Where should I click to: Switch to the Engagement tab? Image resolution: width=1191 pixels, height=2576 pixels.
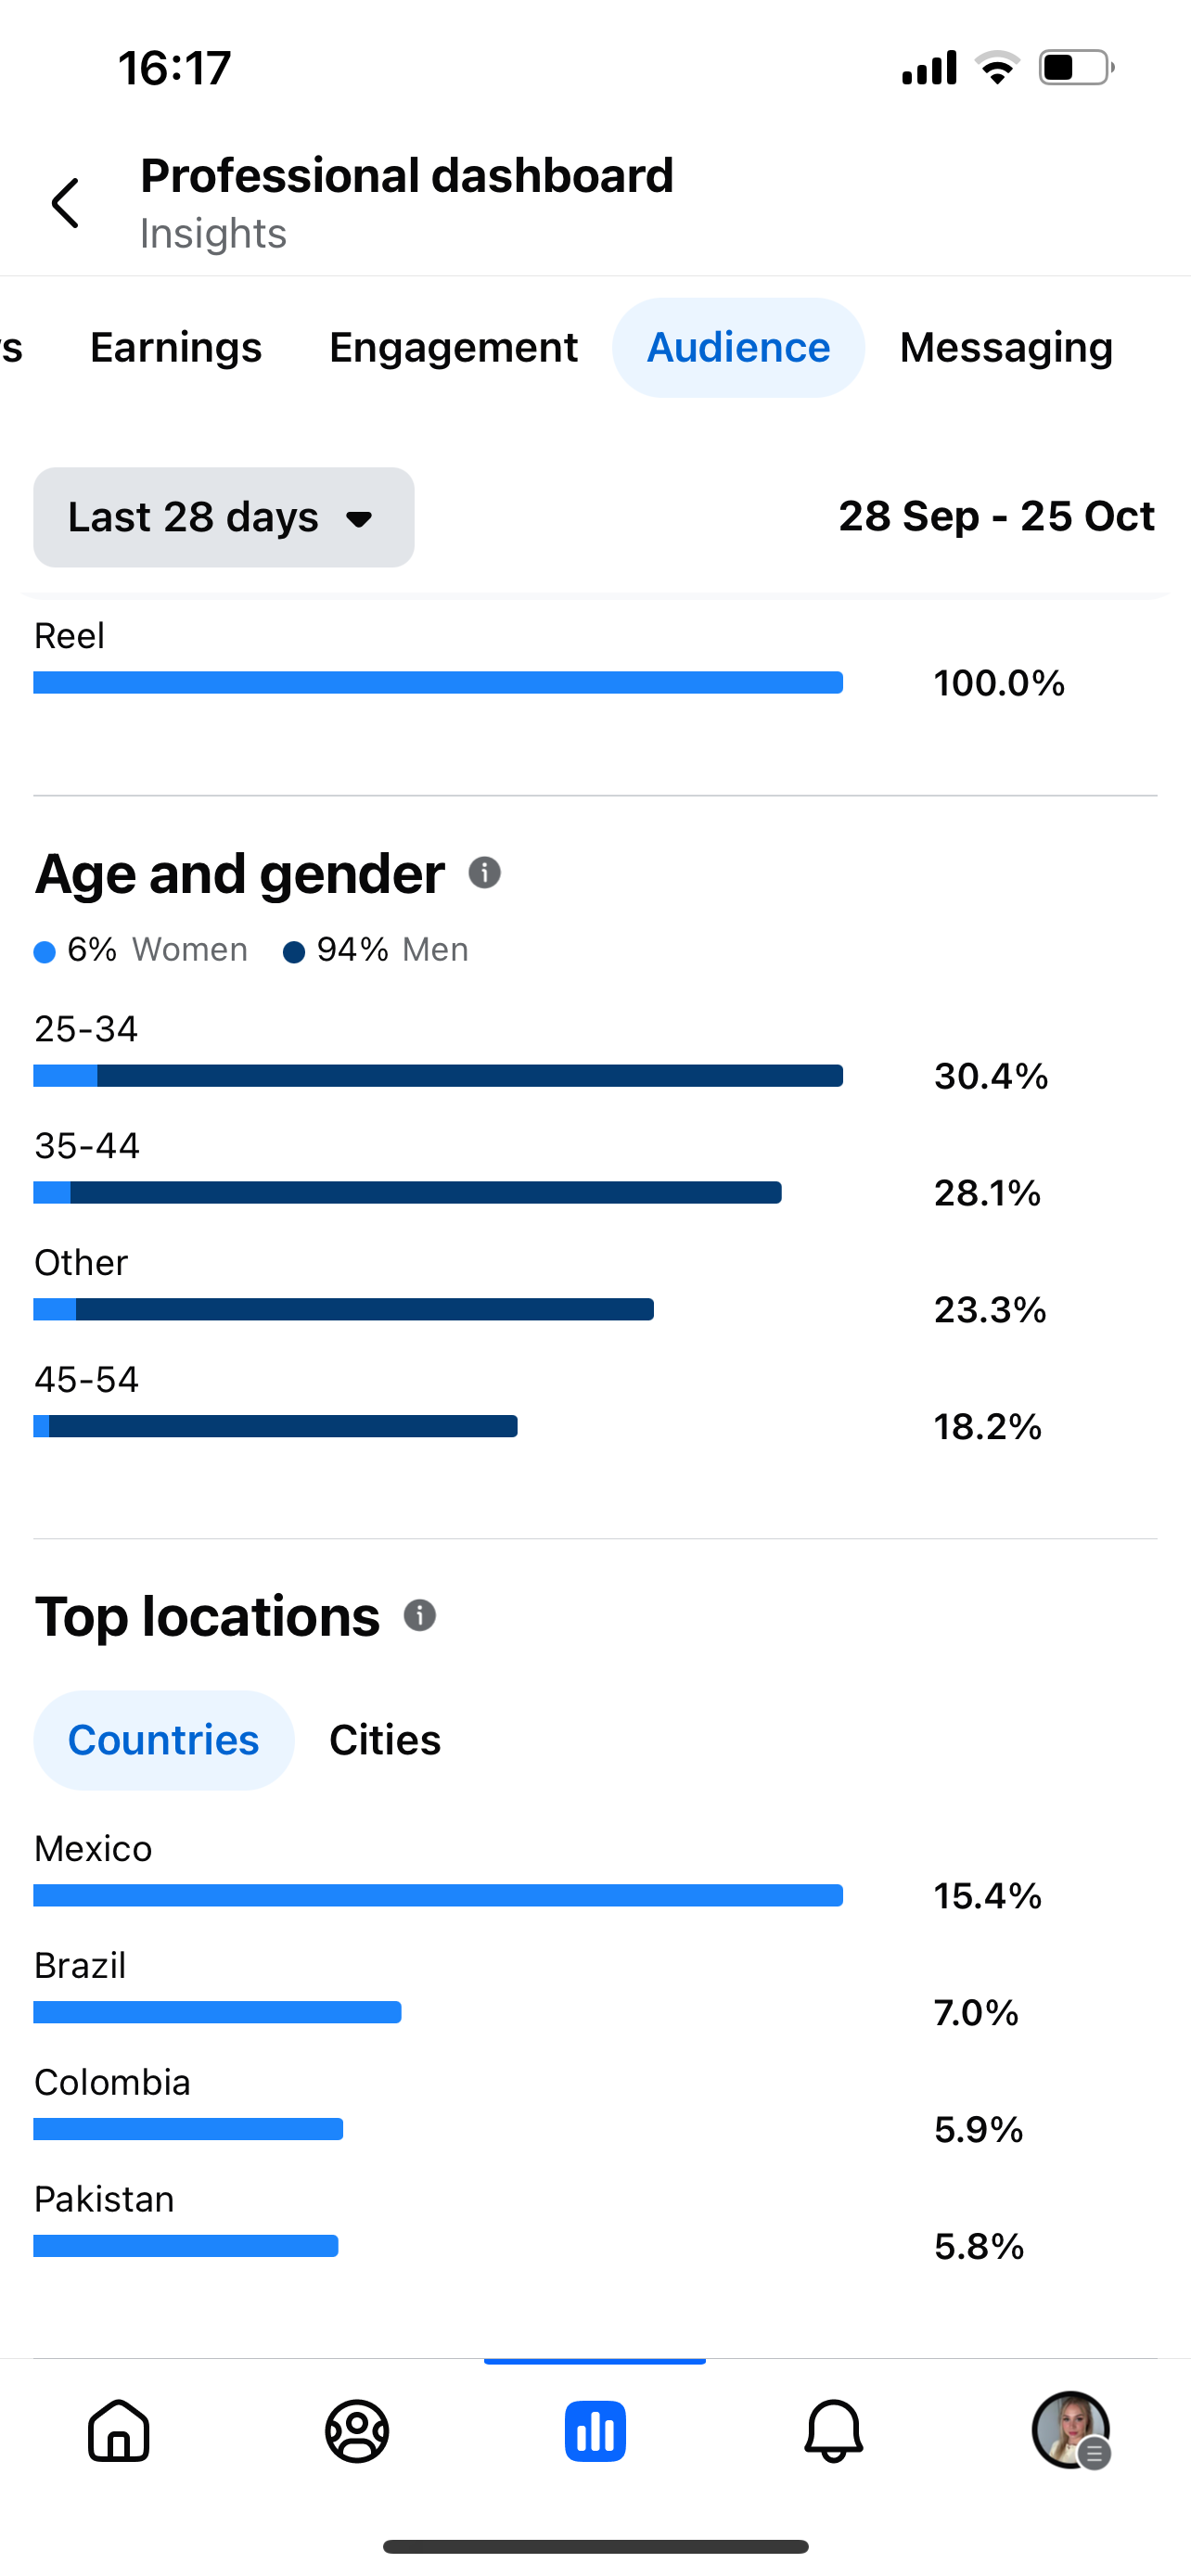(x=453, y=348)
